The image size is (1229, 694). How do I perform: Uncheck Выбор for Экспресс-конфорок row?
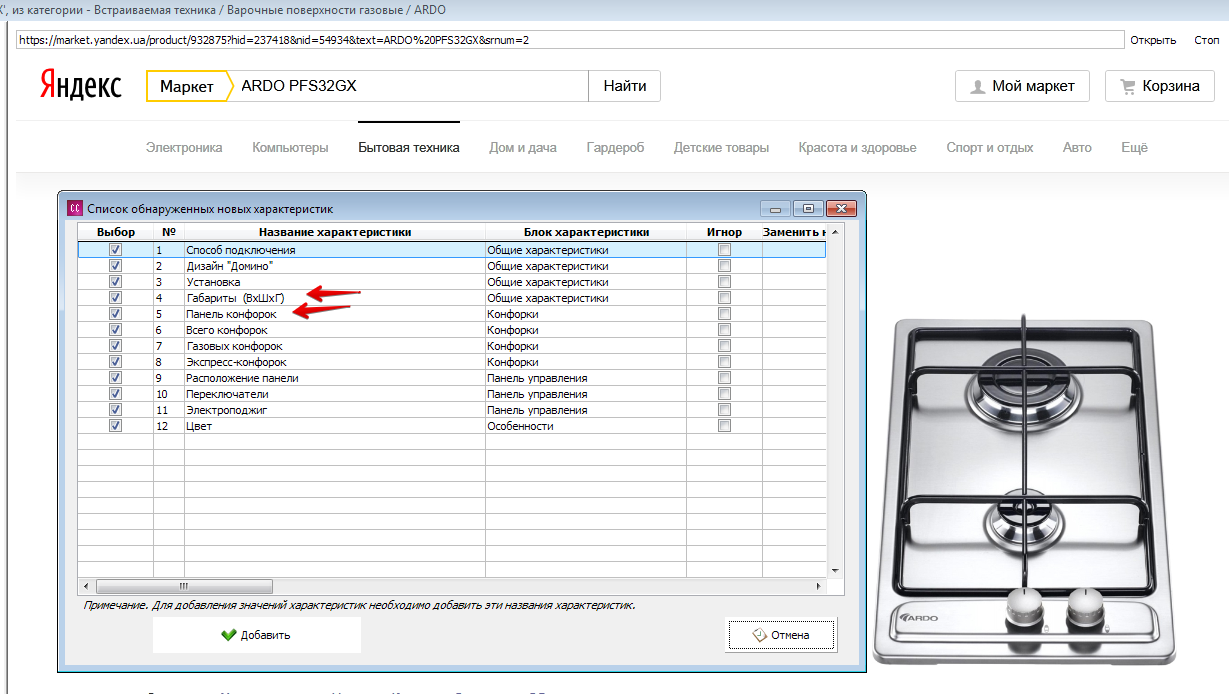(x=115, y=362)
